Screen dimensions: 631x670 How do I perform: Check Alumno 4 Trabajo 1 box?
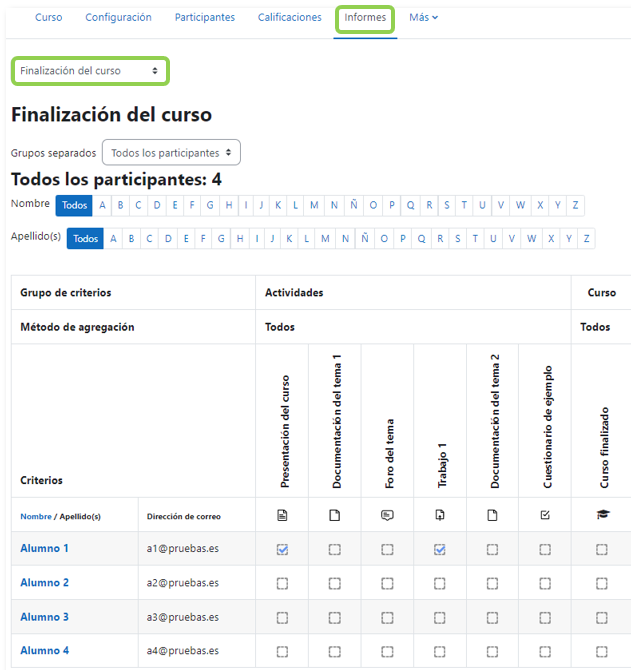(440, 651)
